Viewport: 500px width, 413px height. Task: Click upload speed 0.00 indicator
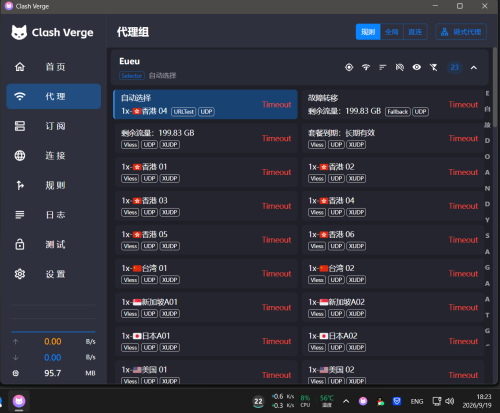pos(53,342)
